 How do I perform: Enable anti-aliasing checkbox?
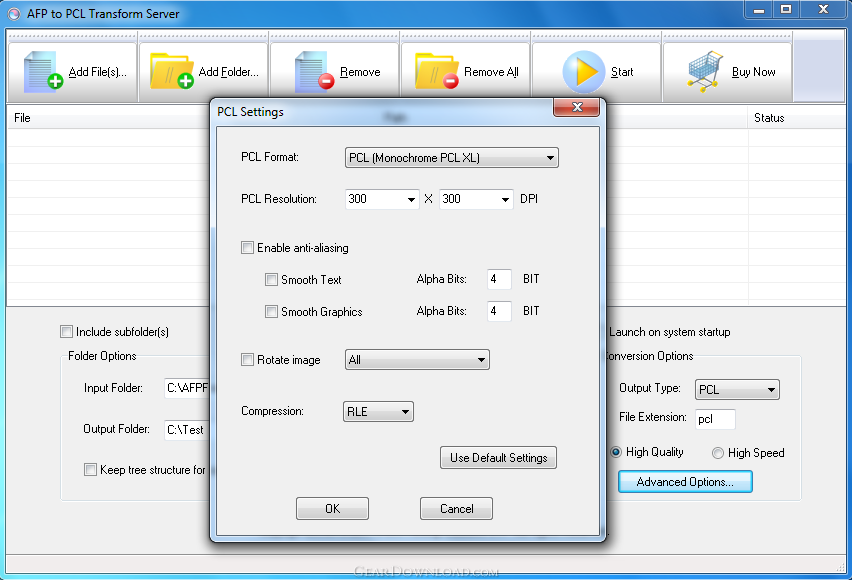click(x=247, y=248)
